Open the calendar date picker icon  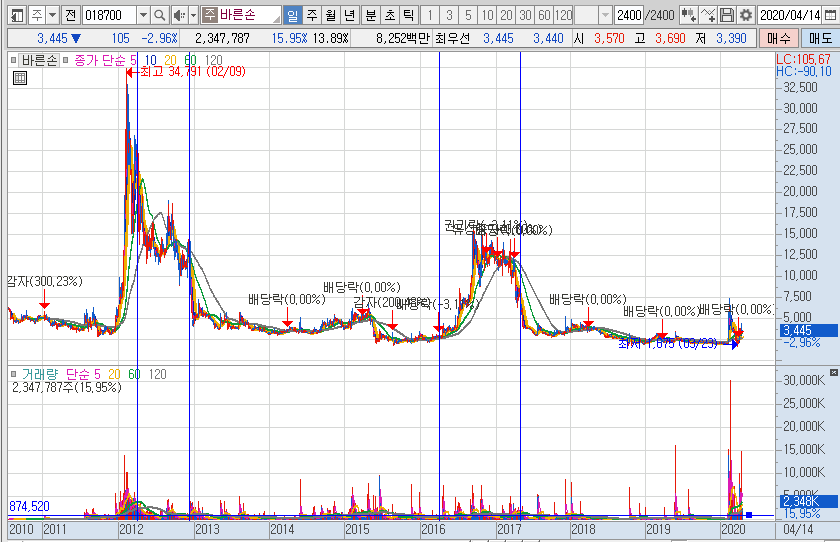click(830, 15)
